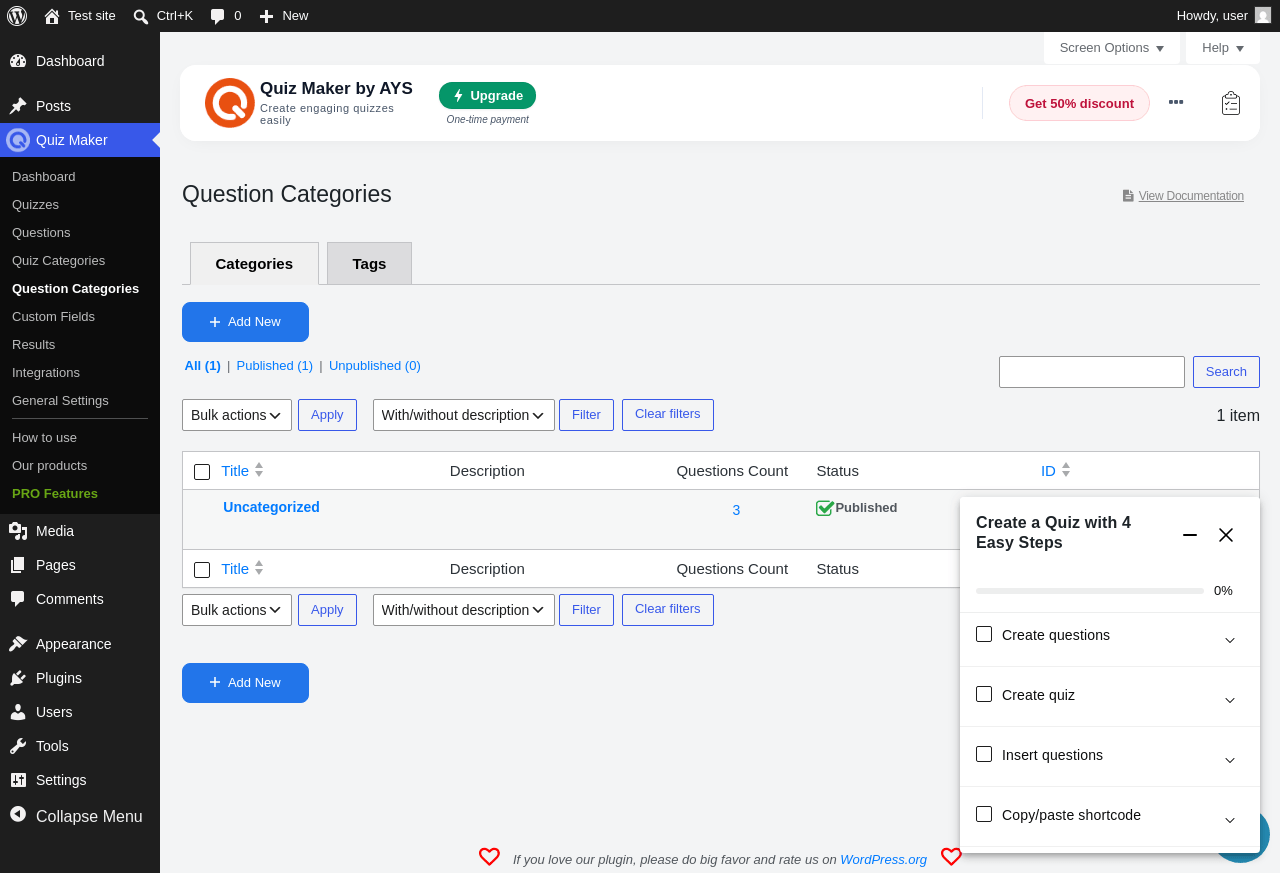Click the clipboard checklist icon
1280x873 pixels.
[x=1231, y=103]
